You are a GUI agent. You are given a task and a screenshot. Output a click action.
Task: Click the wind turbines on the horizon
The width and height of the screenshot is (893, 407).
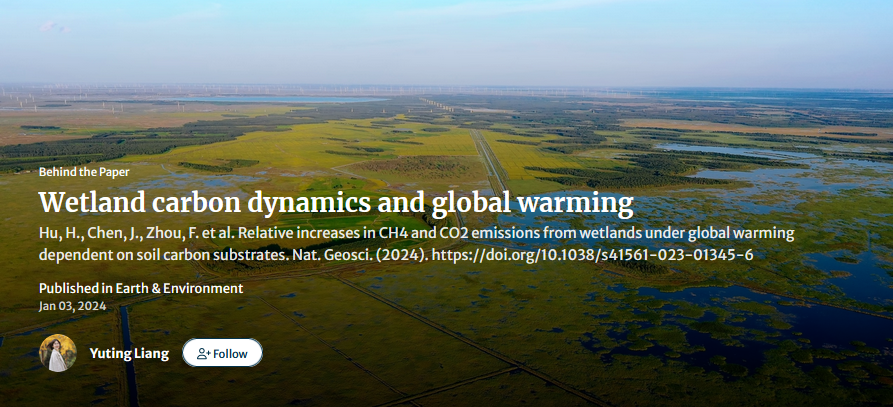[60, 102]
